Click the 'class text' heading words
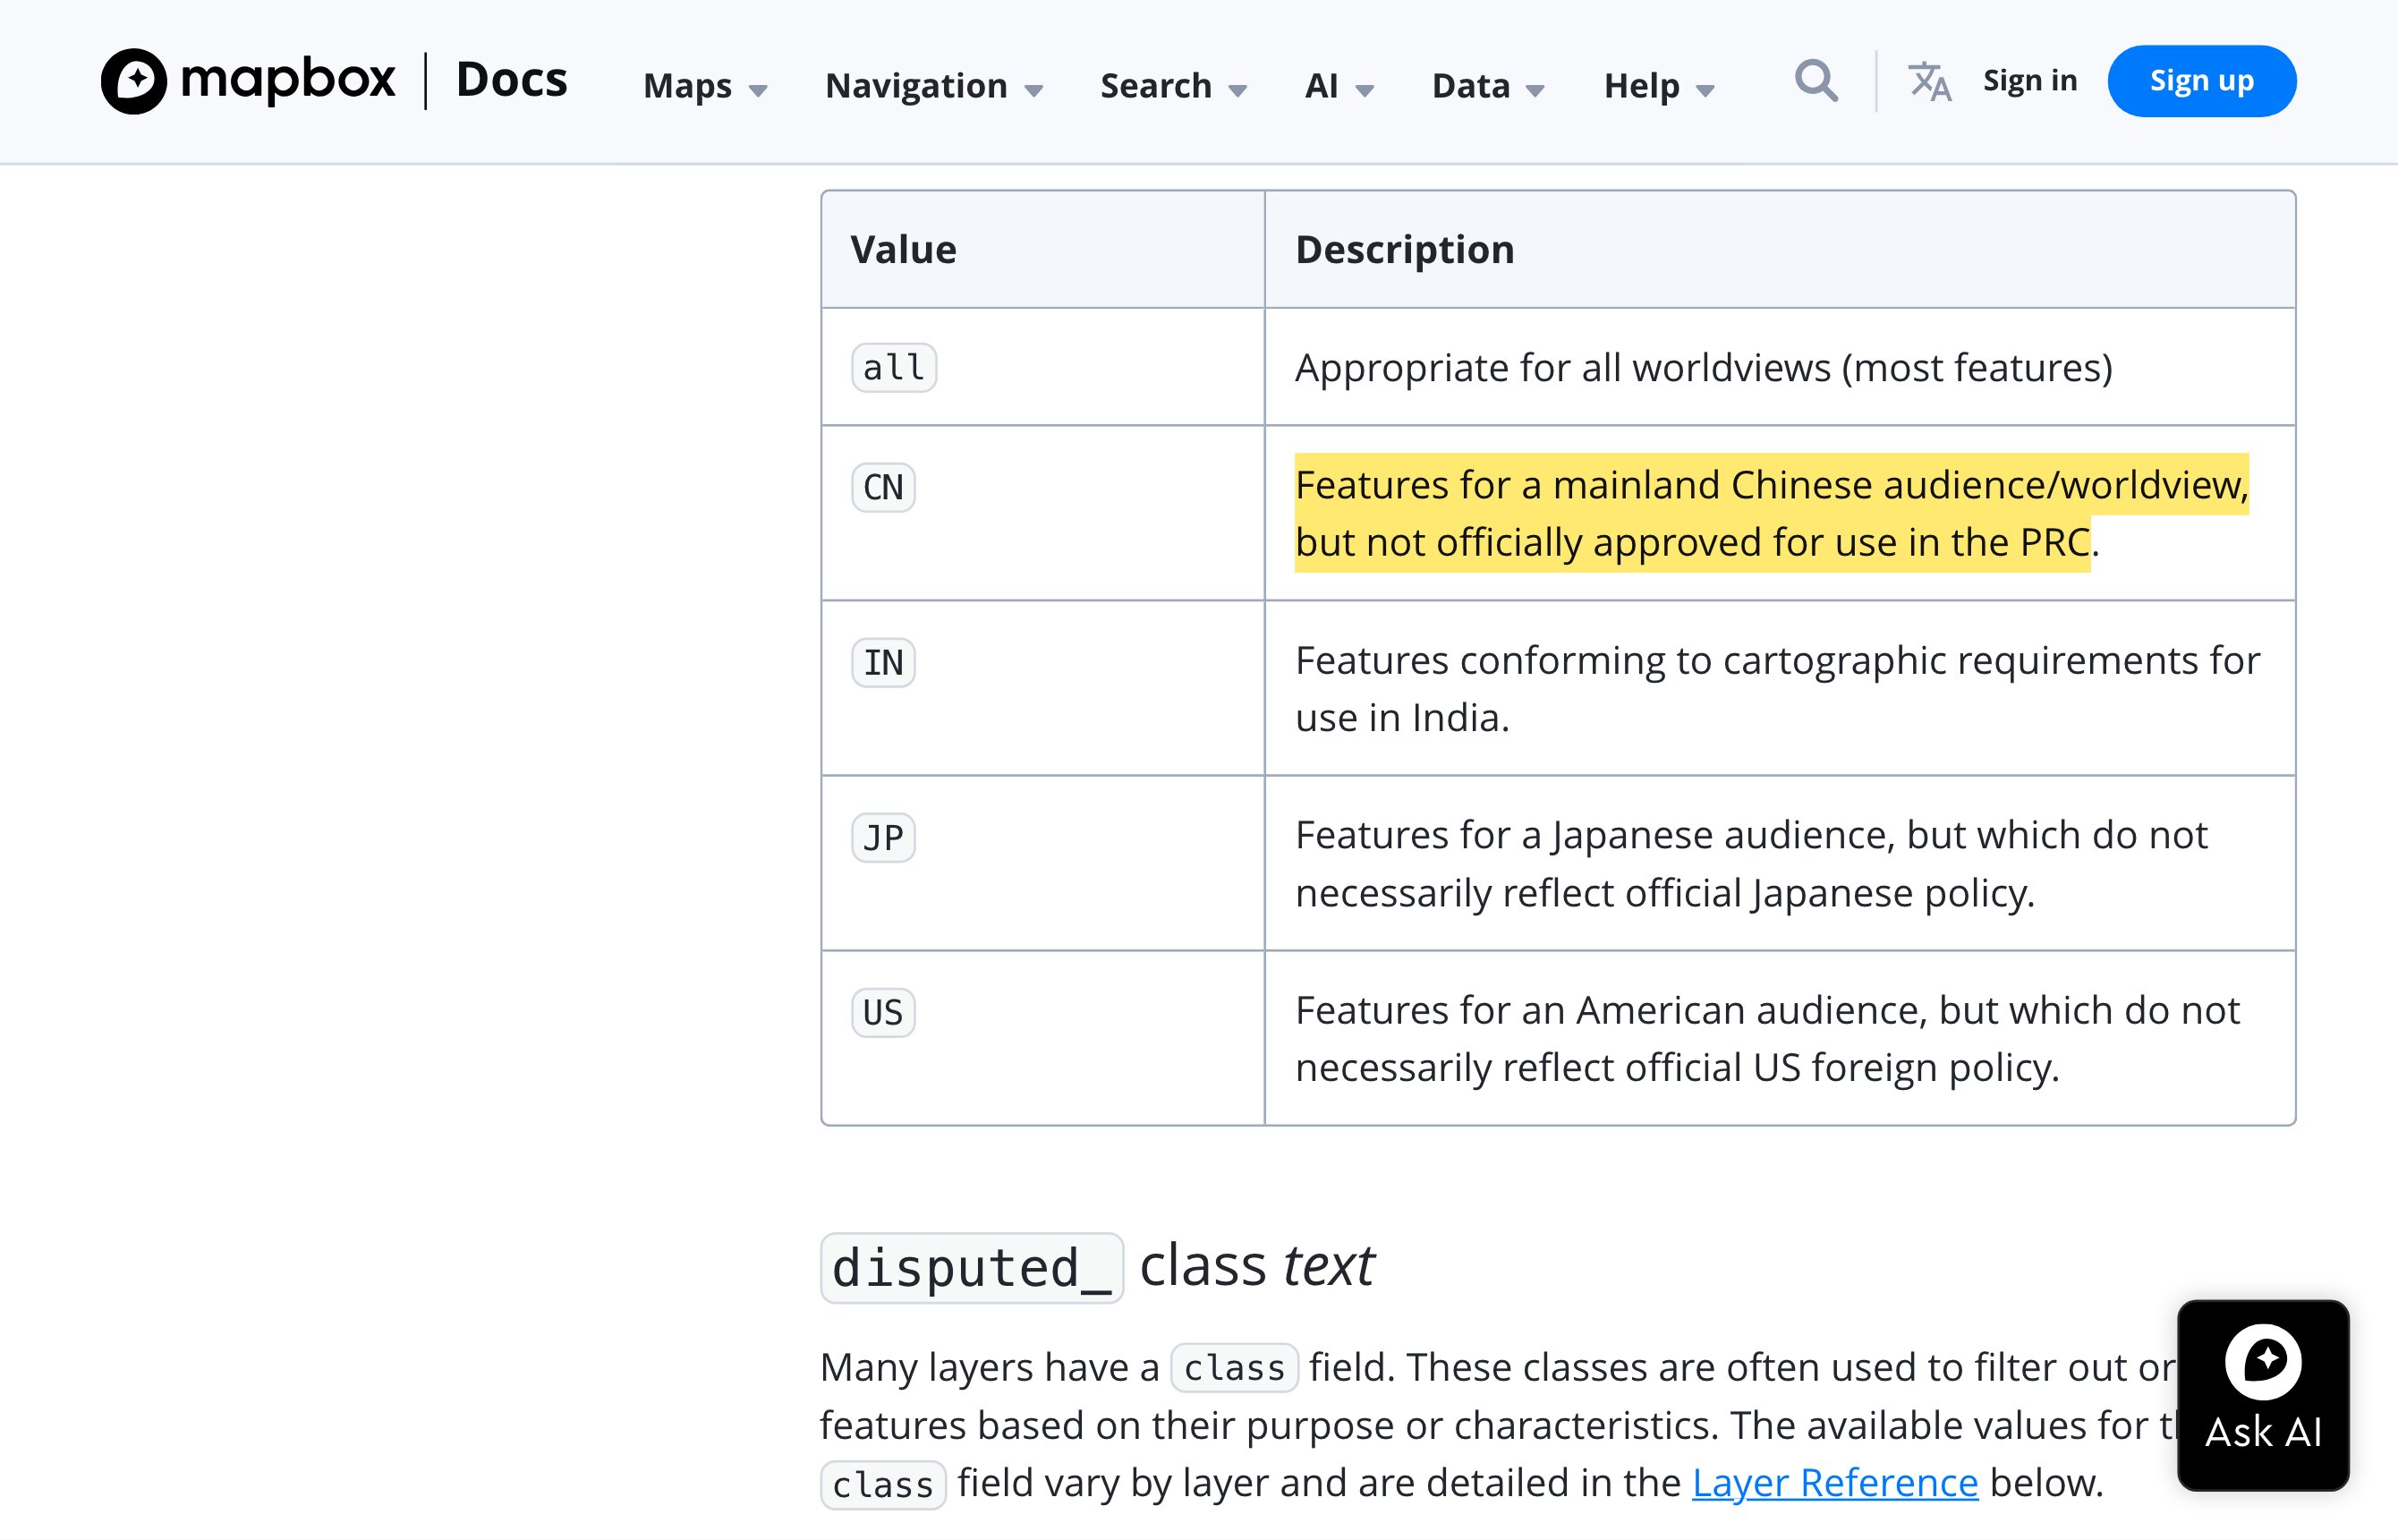Viewport: 2398px width, 1540px height. click(x=1257, y=1266)
